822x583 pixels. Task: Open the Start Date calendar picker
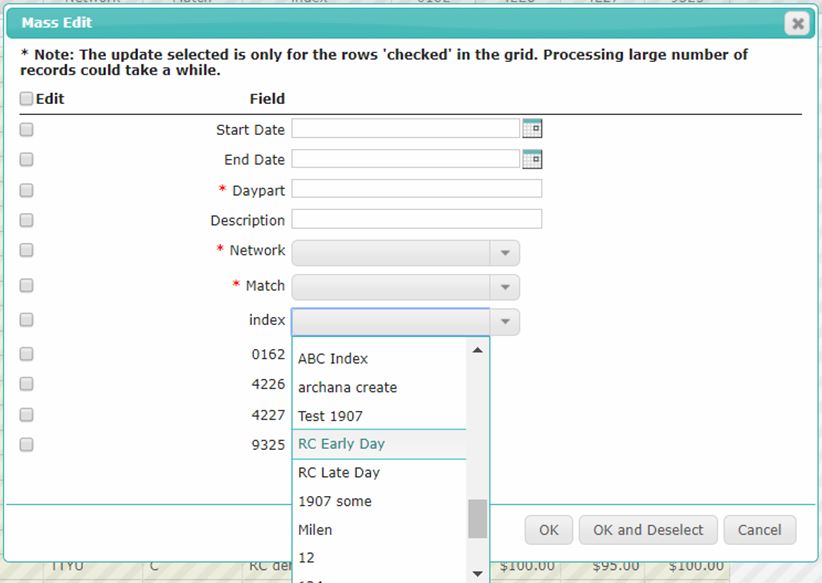point(532,128)
